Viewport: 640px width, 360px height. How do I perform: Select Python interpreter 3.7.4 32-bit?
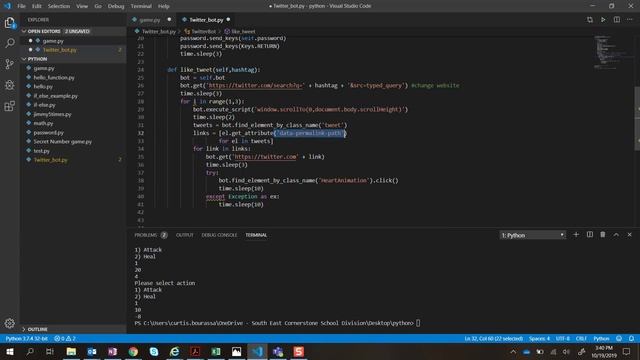tap(27, 338)
